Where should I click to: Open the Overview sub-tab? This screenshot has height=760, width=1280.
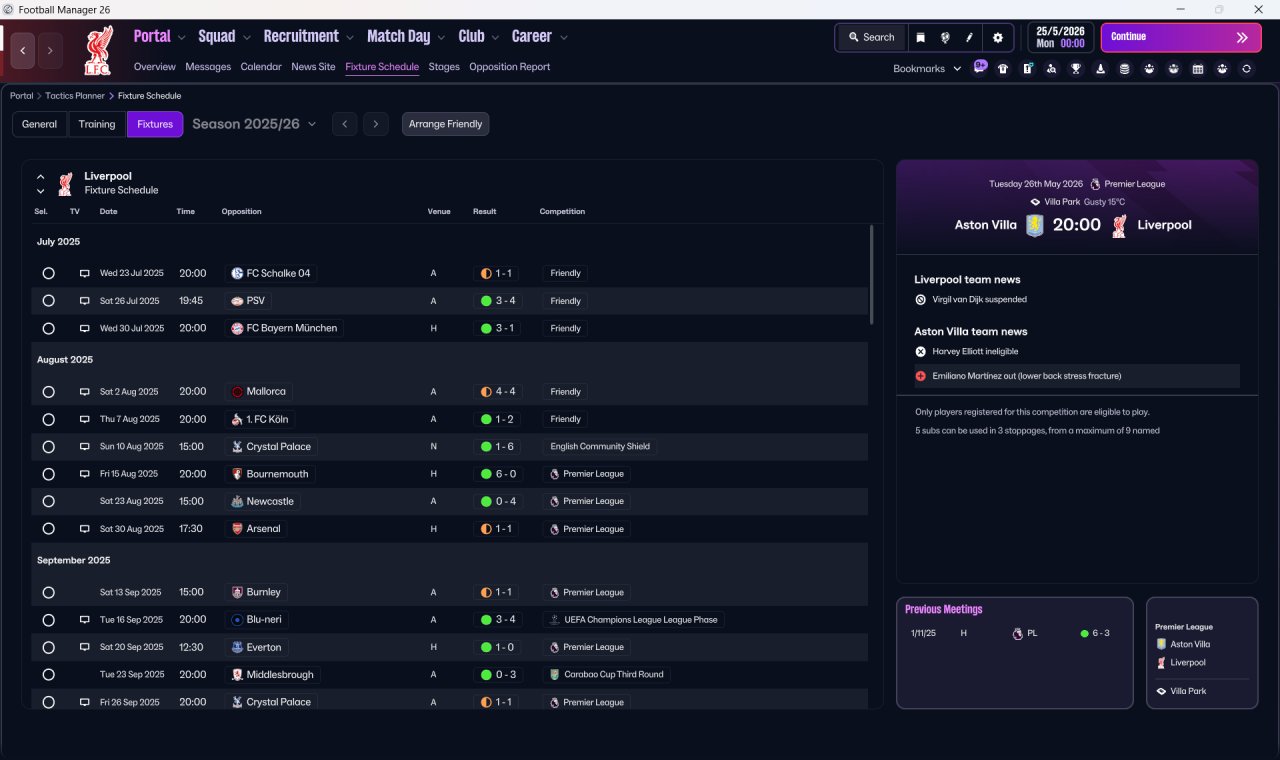155,67
